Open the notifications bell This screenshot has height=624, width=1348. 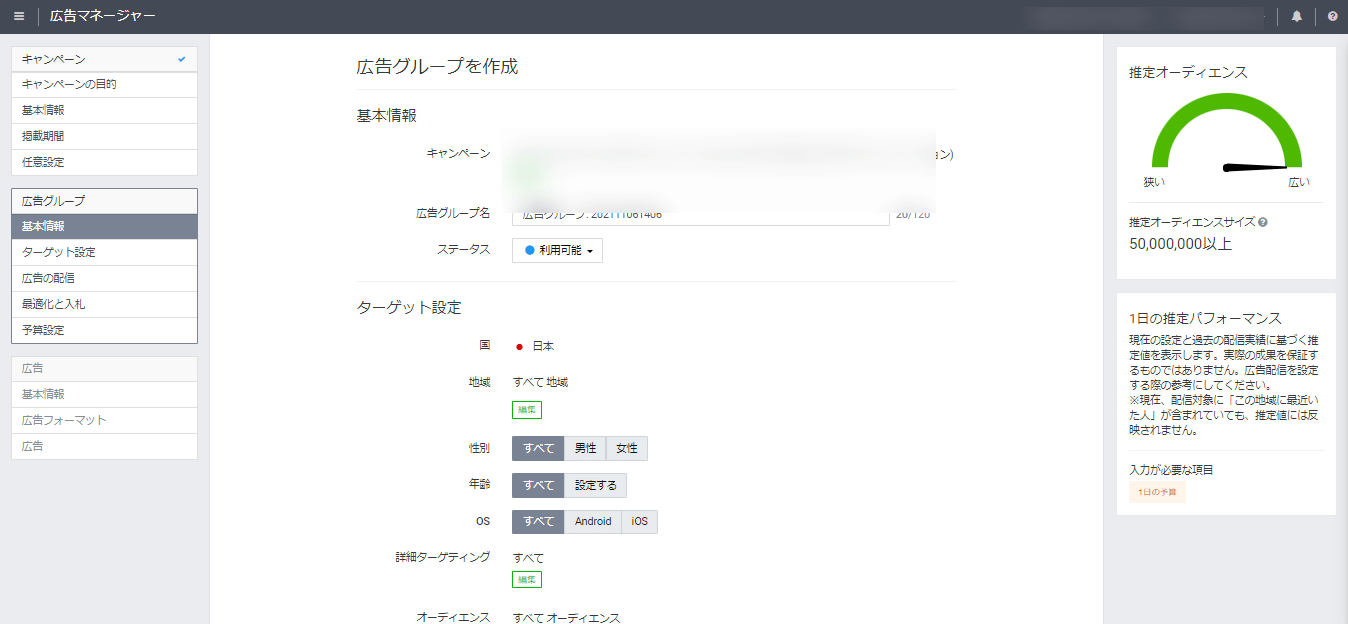pyautogui.click(x=1297, y=16)
